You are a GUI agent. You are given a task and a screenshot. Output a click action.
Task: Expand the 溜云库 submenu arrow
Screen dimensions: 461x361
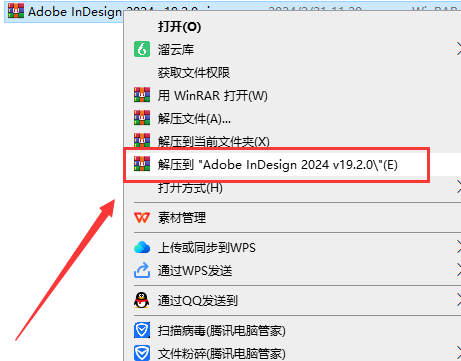(x=459, y=50)
